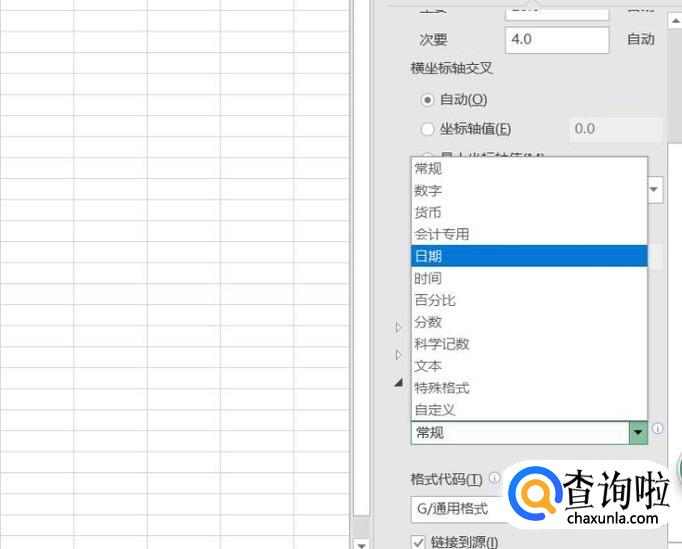This screenshot has width=682, height=549.
Task: Click info icon next to 格式代码 label
Action: [x=495, y=478]
